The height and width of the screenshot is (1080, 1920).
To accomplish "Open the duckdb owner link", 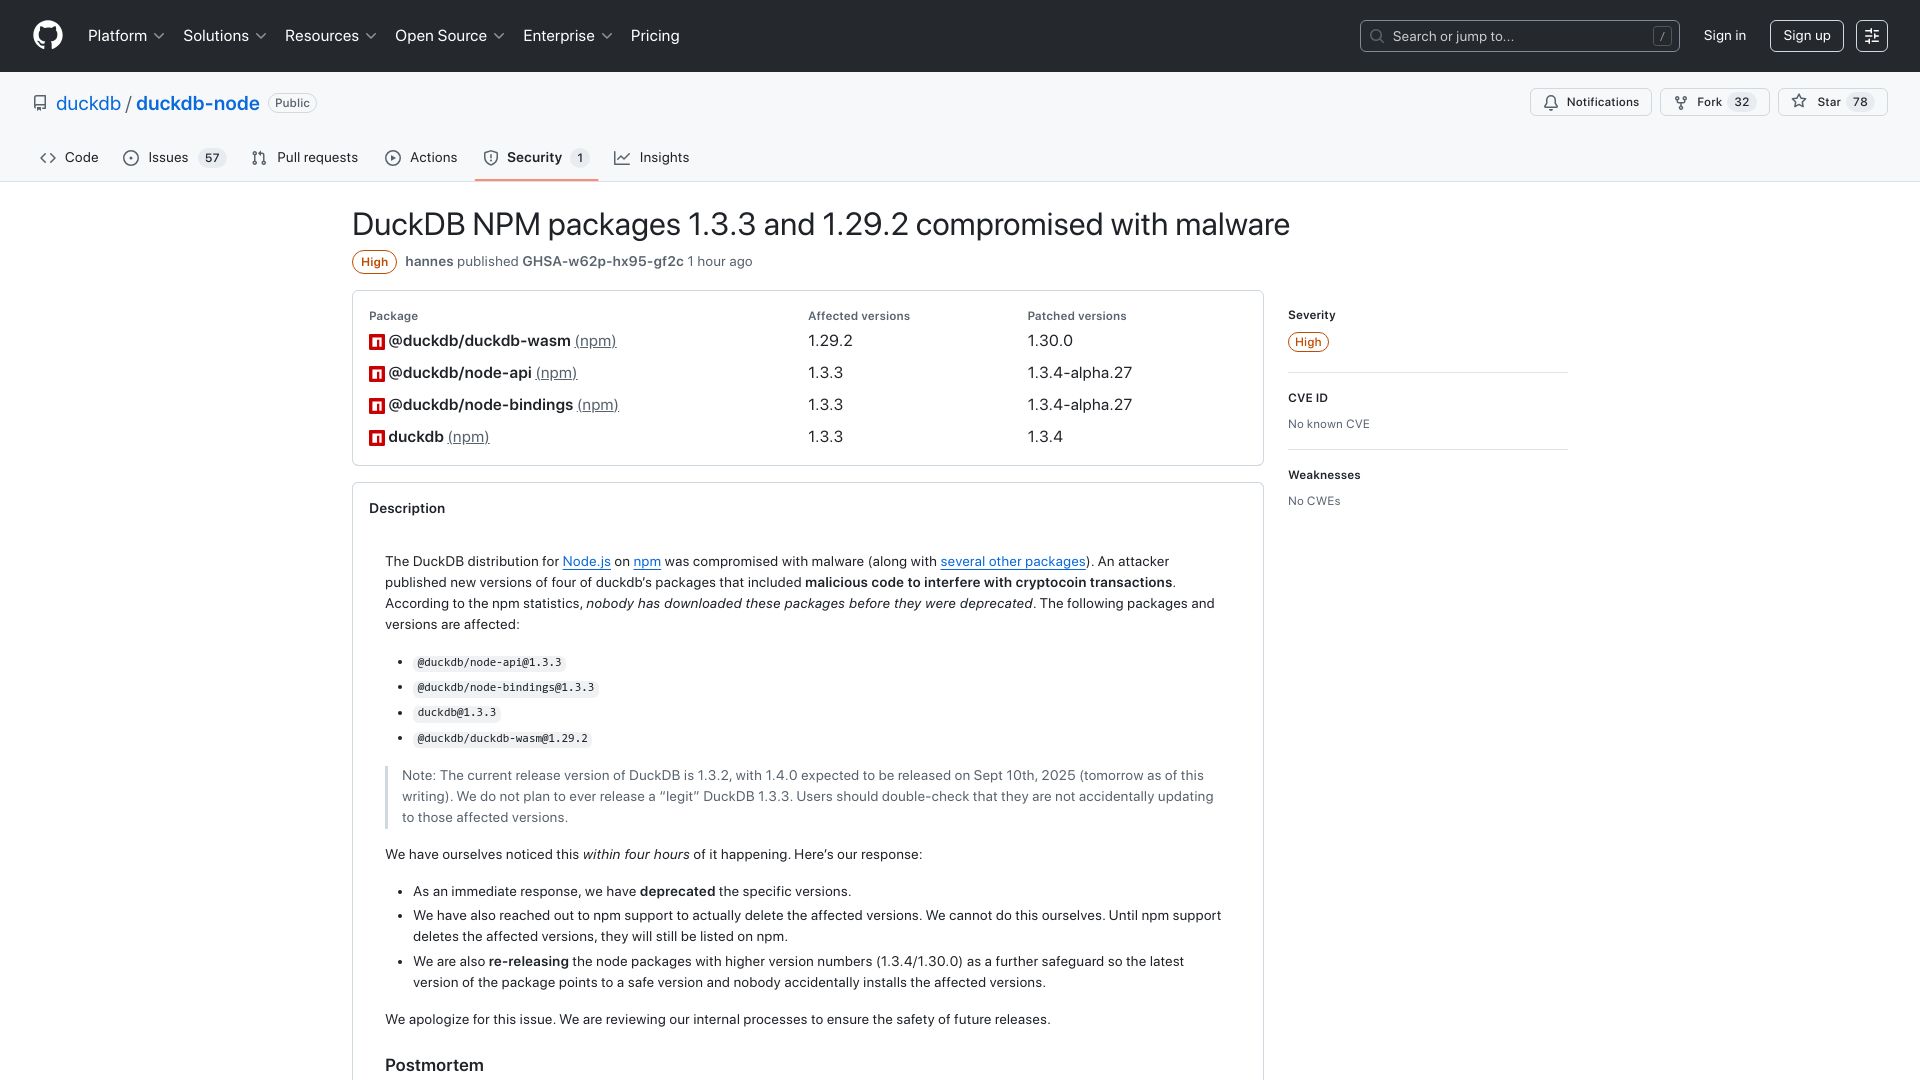I will (88, 103).
